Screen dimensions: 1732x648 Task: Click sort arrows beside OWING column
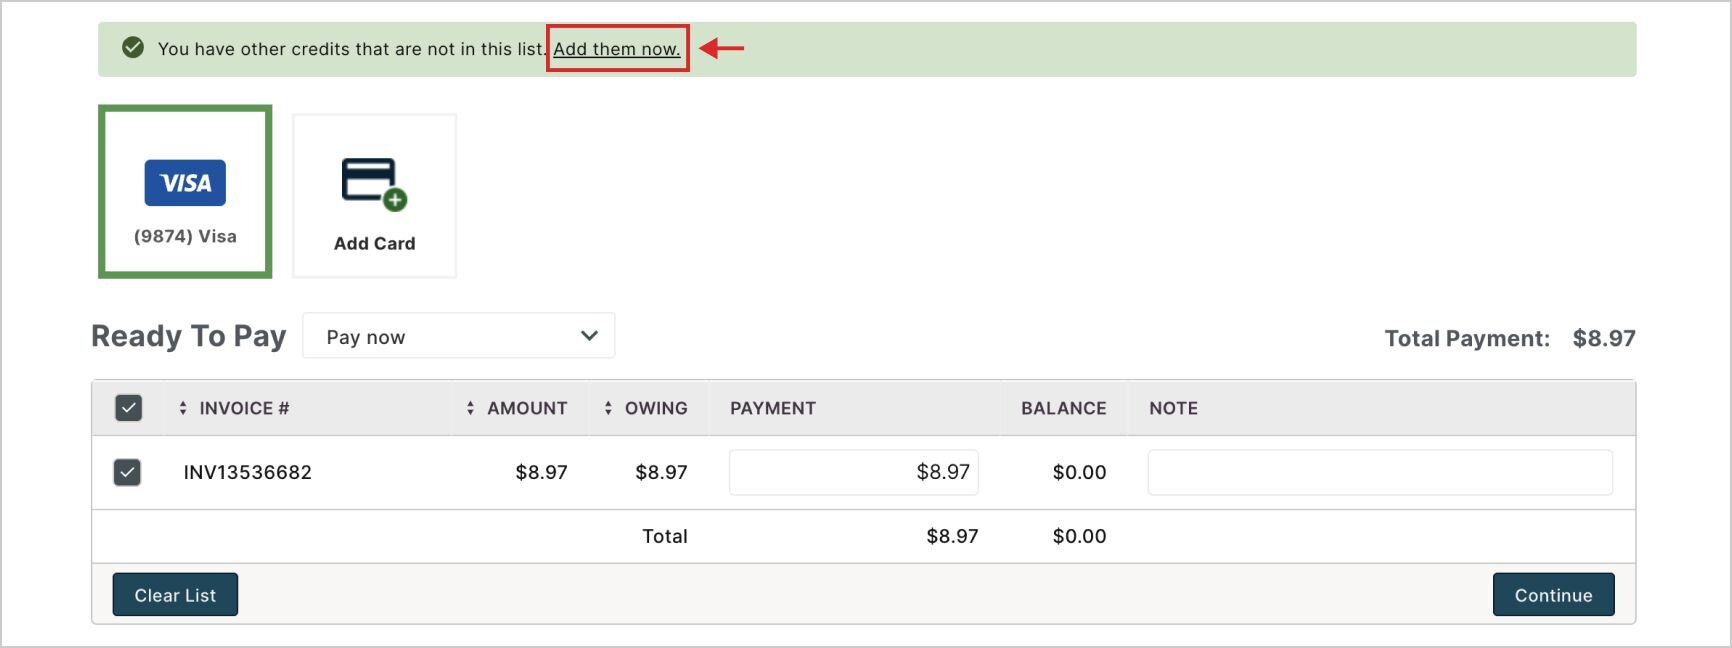coord(608,408)
